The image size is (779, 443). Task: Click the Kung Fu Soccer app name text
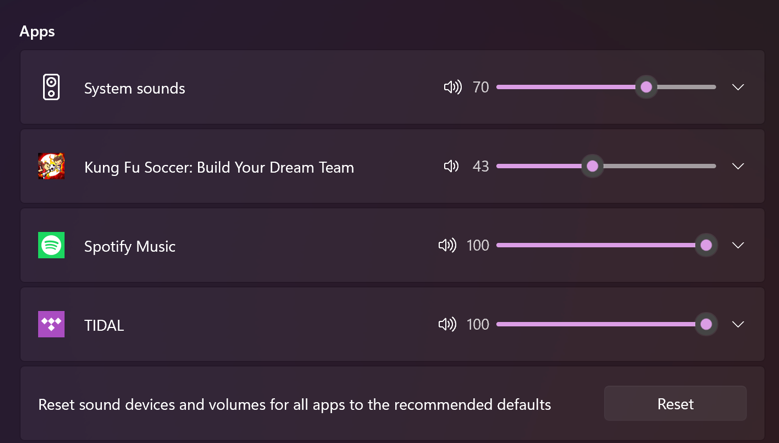(219, 167)
